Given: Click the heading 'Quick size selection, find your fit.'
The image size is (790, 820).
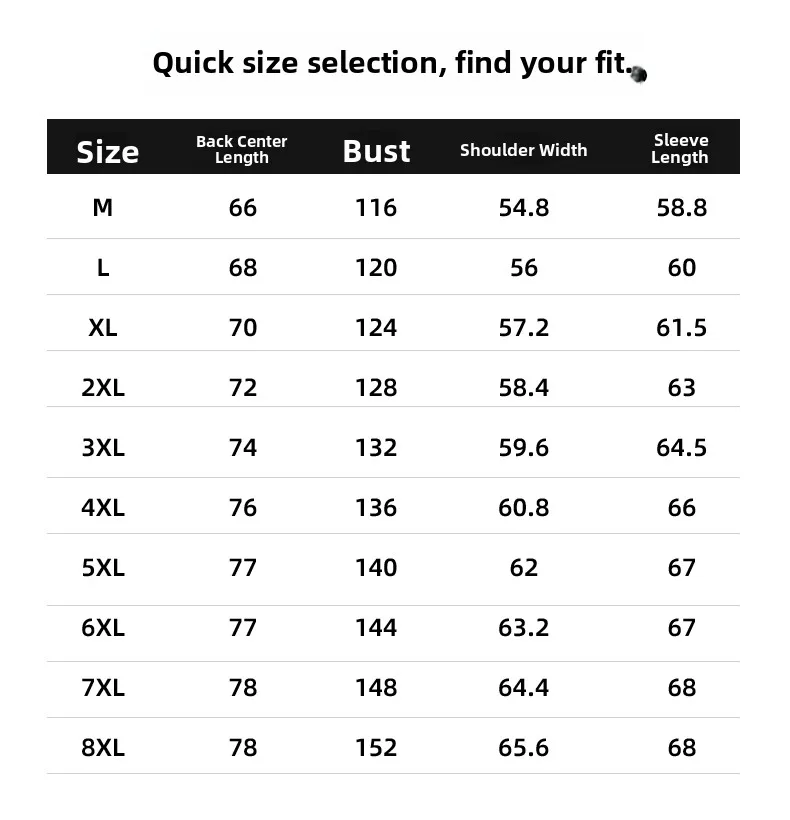Looking at the screenshot, I should pyautogui.click(x=393, y=63).
